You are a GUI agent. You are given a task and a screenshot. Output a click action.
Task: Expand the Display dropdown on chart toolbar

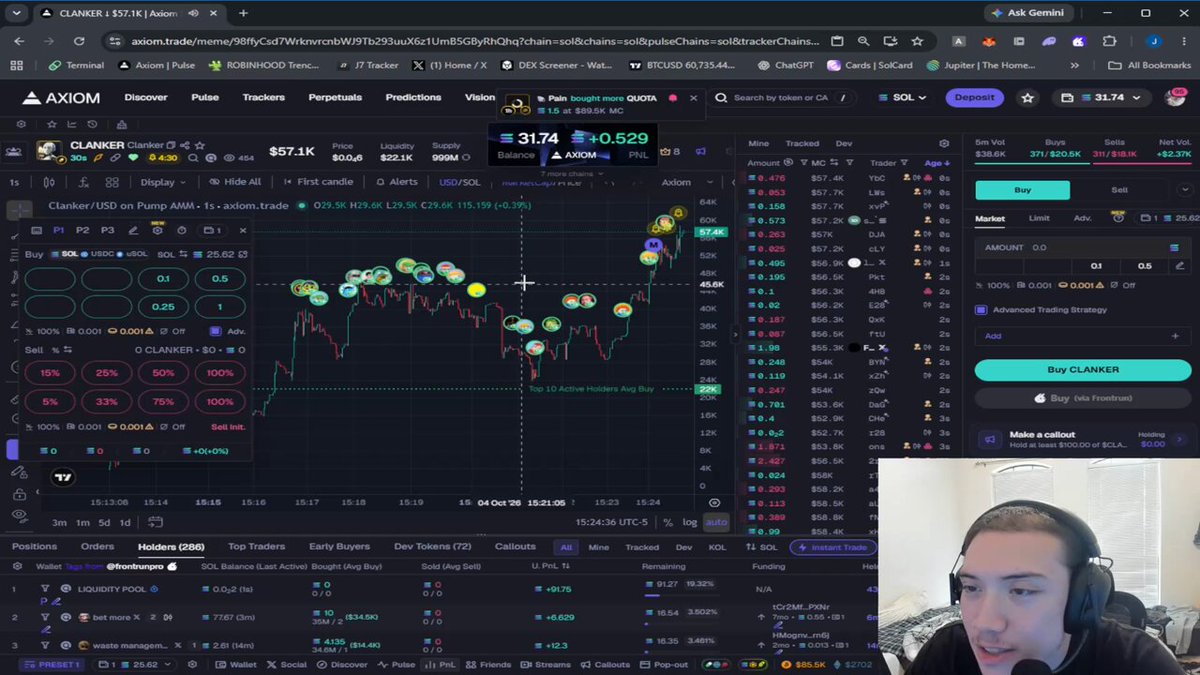[163, 182]
